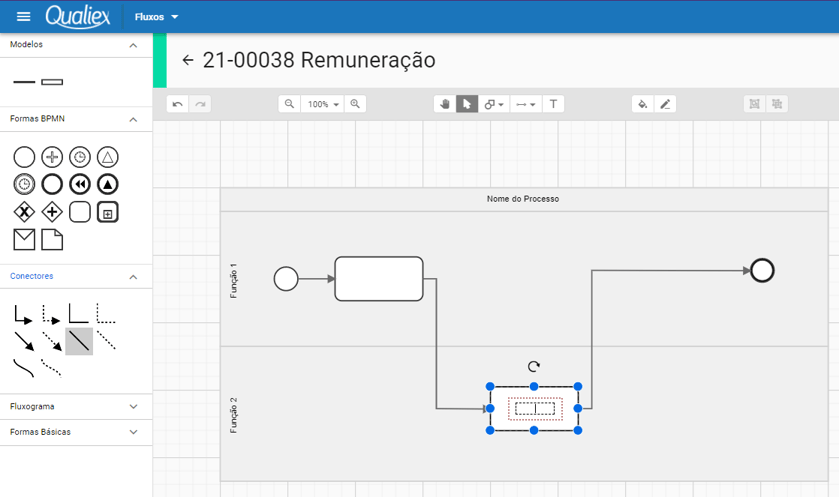Select the plus-sign event circle shape
Image resolution: width=839 pixels, height=497 pixels.
[52, 157]
